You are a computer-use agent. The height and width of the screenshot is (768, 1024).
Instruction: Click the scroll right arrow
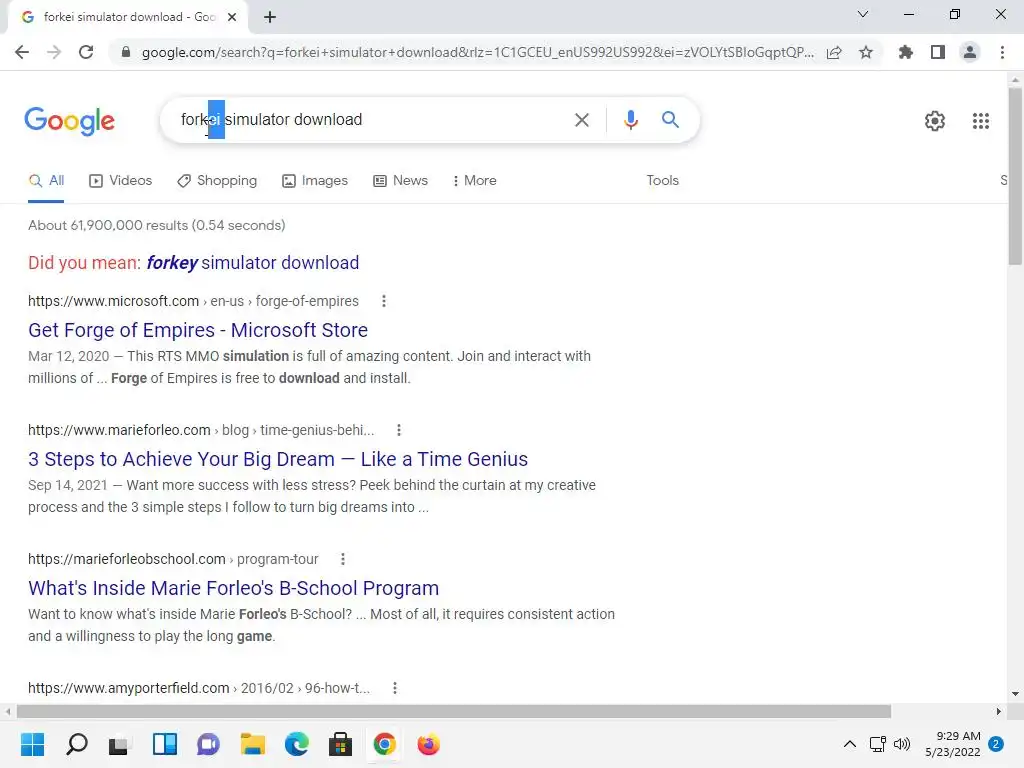click(999, 711)
